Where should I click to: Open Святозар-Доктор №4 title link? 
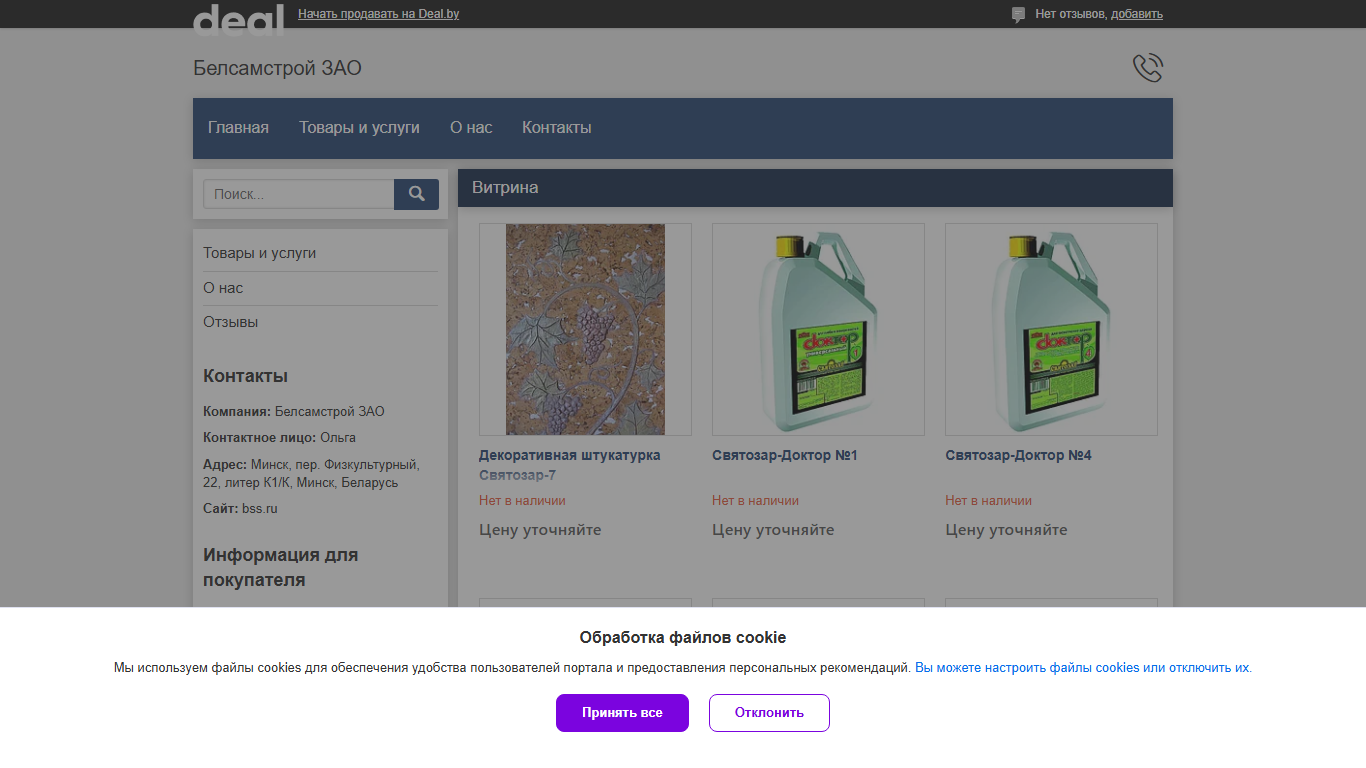(x=1018, y=456)
